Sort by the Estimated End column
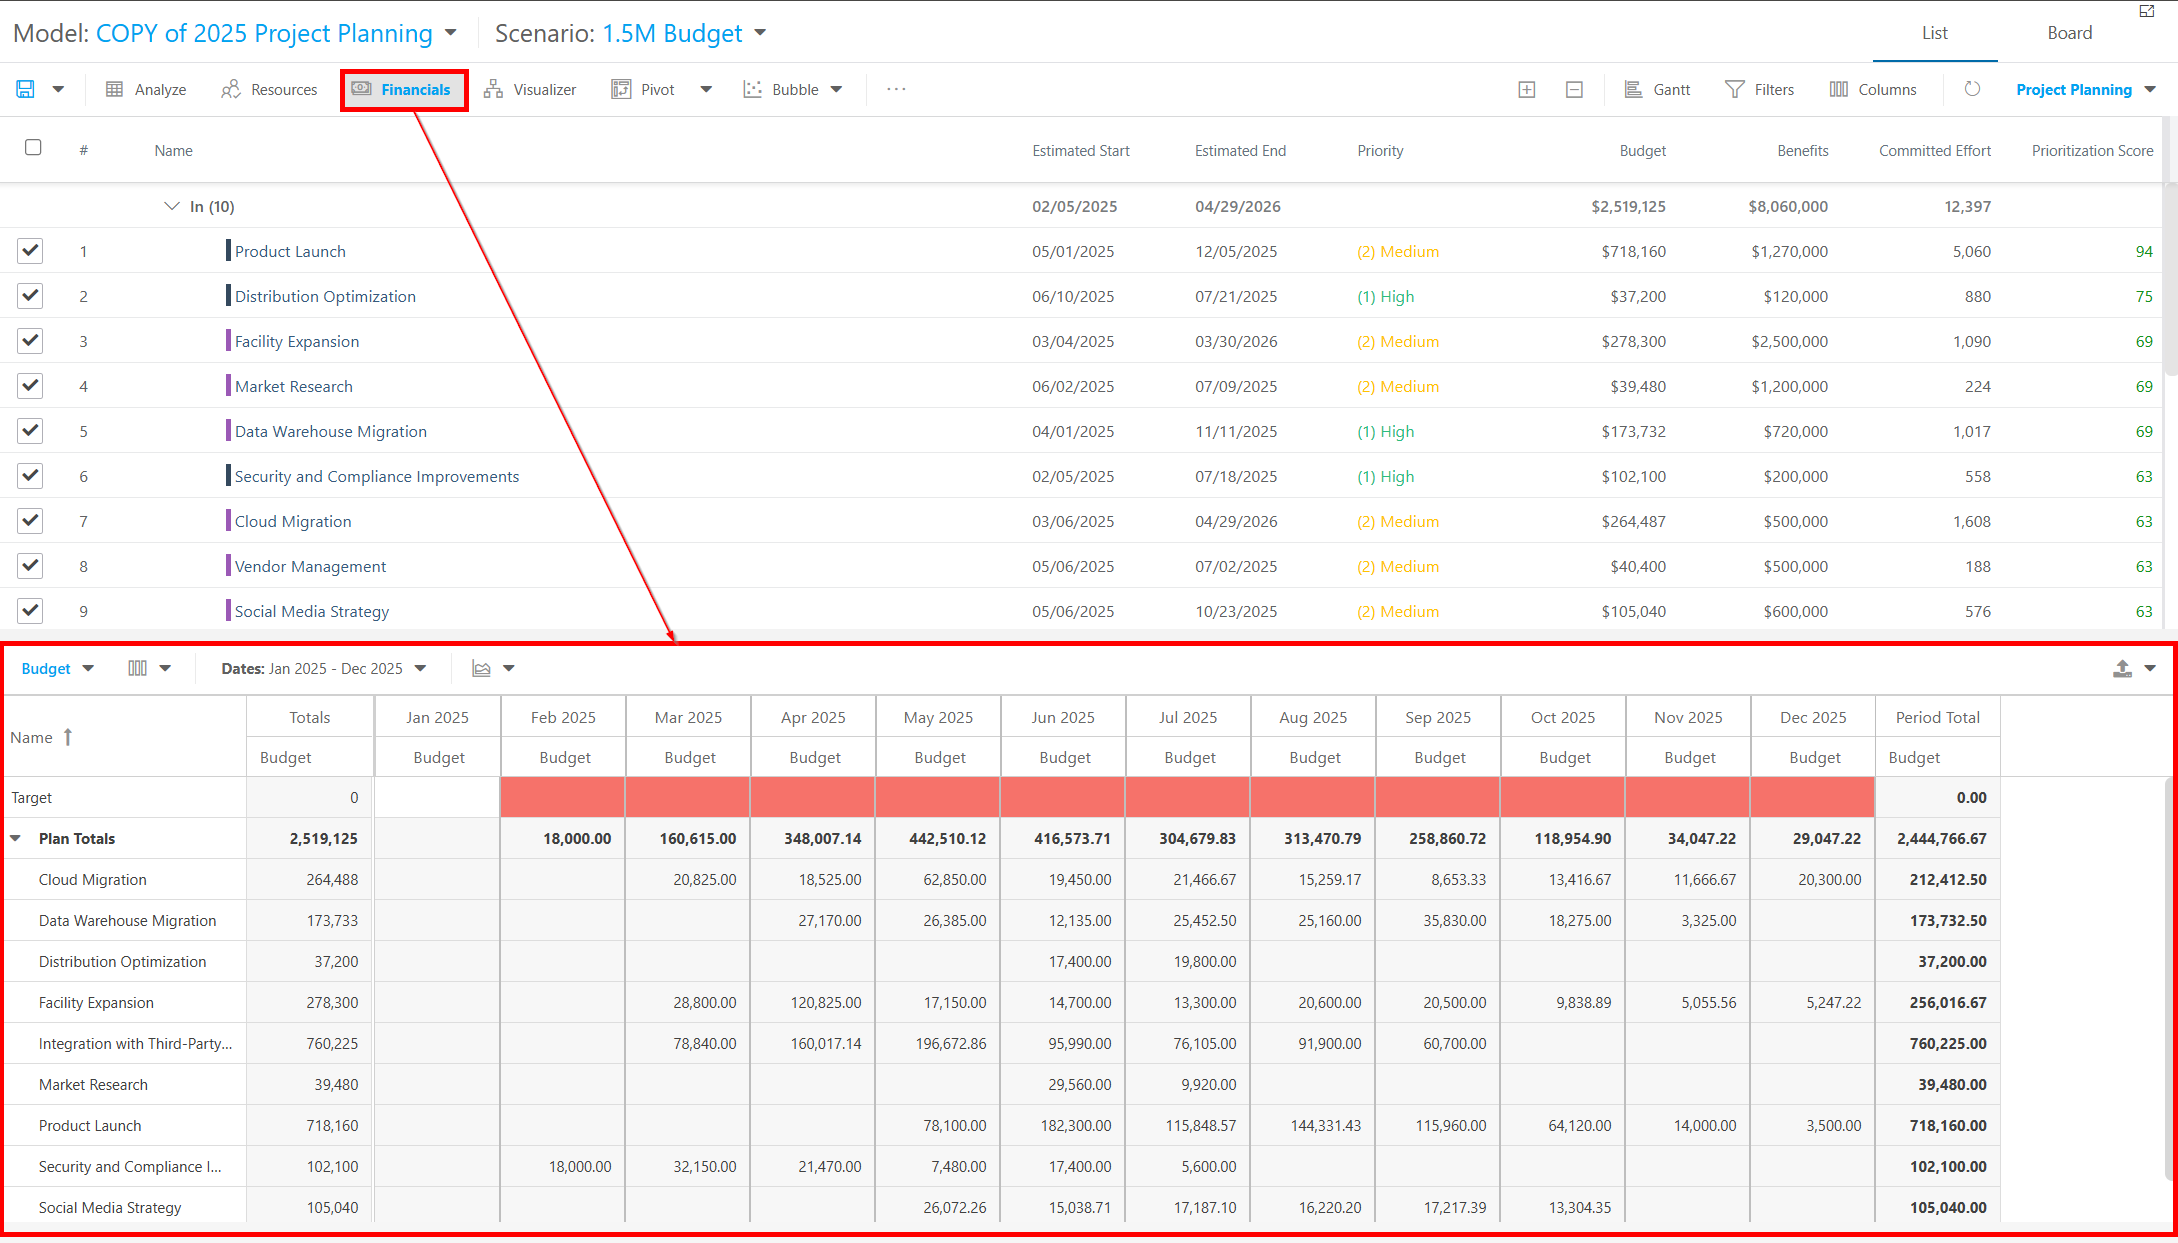The image size is (2178, 1243). (1240, 150)
